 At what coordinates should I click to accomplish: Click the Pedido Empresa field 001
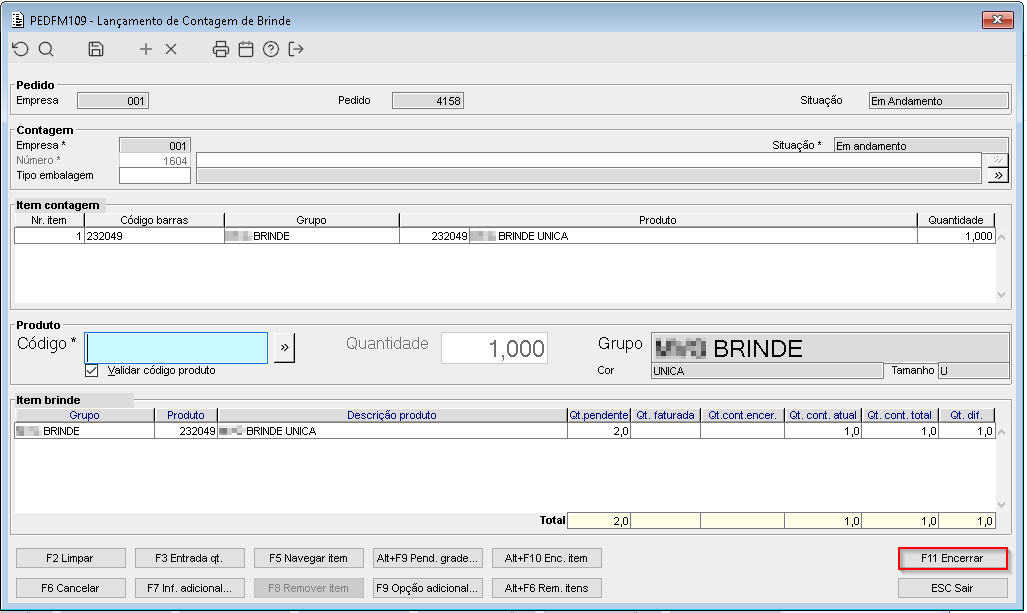(113, 101)
